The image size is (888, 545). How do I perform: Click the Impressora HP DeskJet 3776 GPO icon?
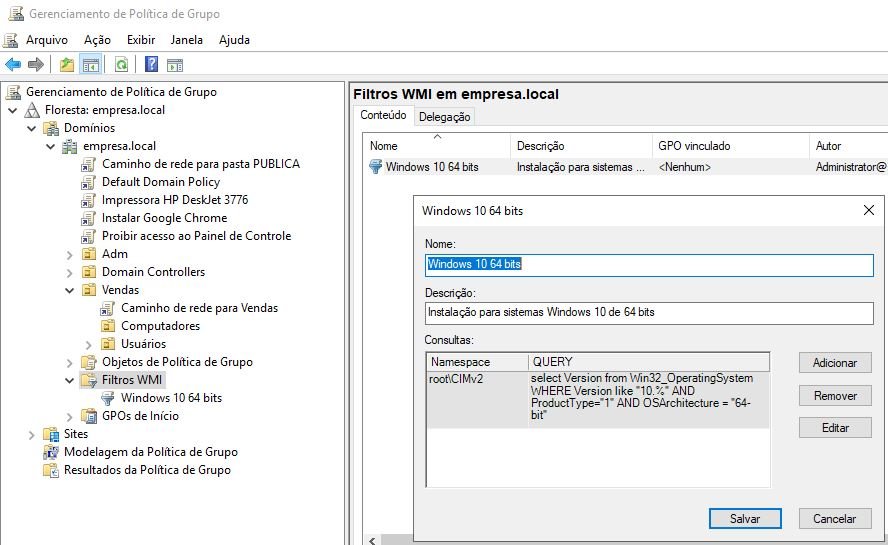click(88, 200)
